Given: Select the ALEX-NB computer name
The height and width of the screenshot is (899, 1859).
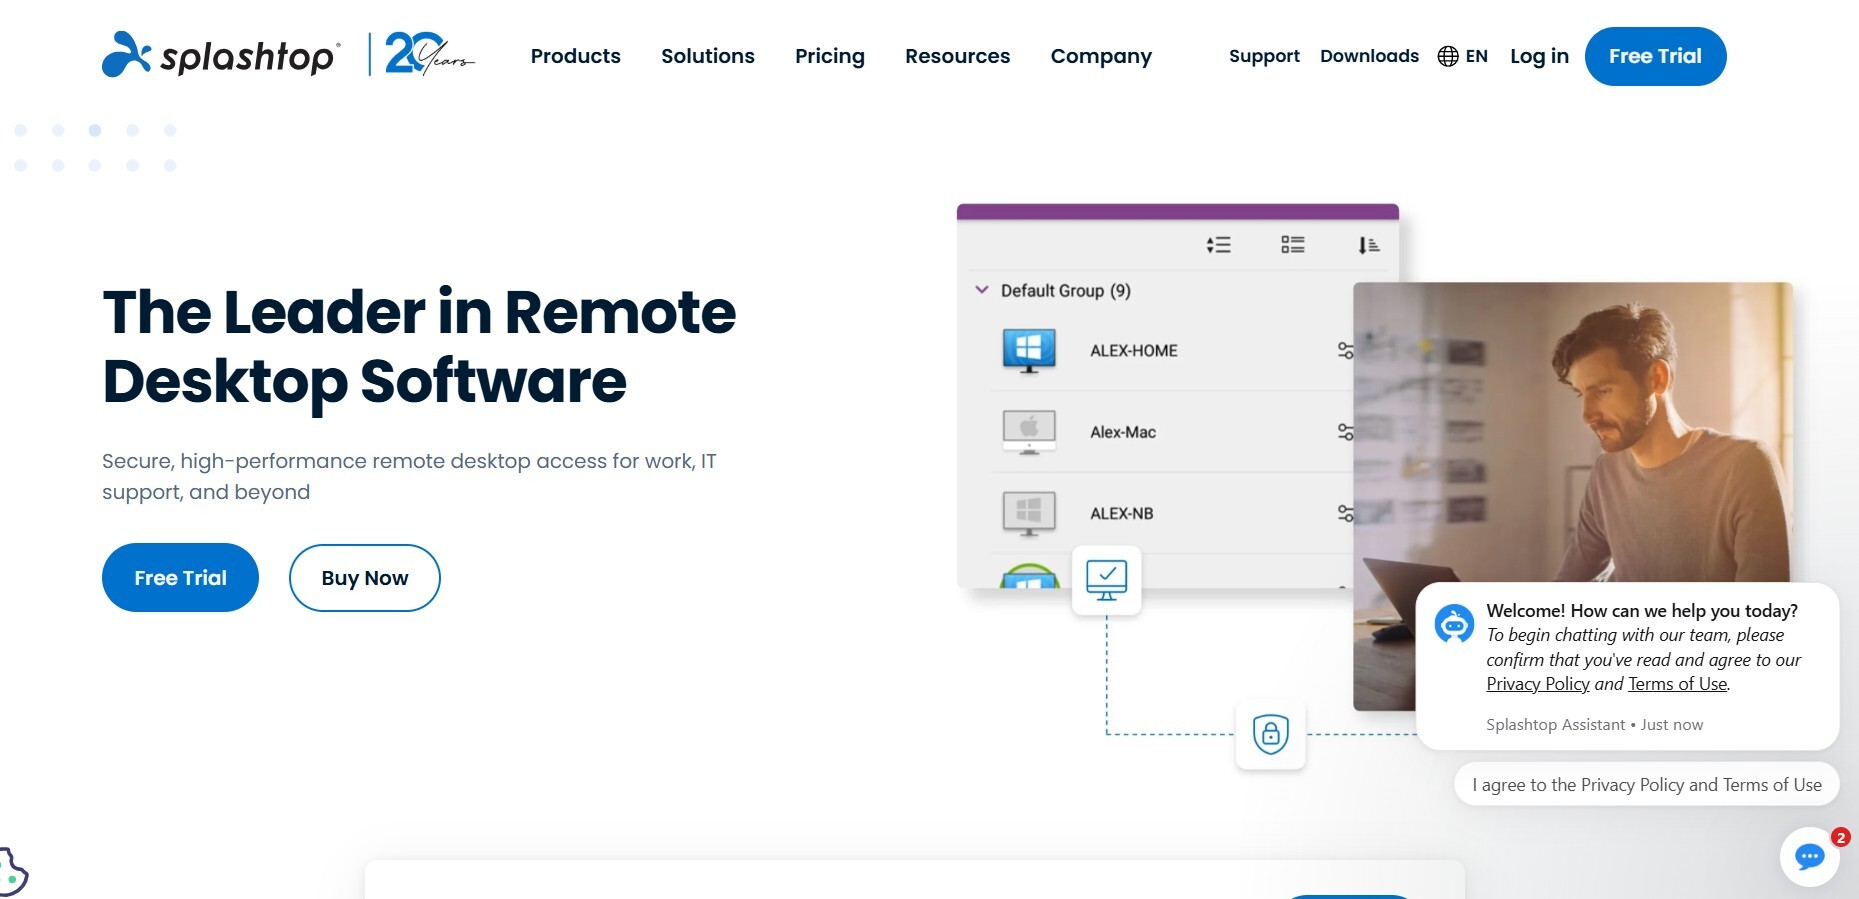Looking at the screenshot, I should (x=1122, y=513).
